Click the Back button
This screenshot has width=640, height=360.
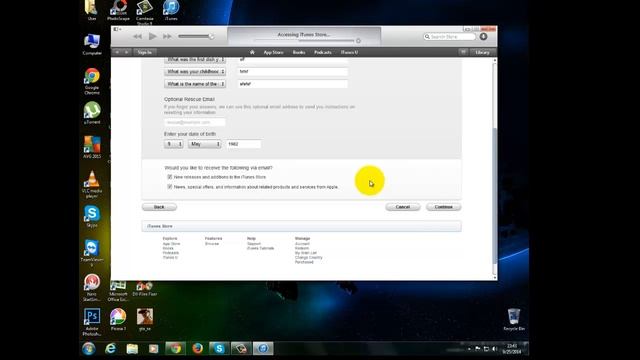pos(159,207)
